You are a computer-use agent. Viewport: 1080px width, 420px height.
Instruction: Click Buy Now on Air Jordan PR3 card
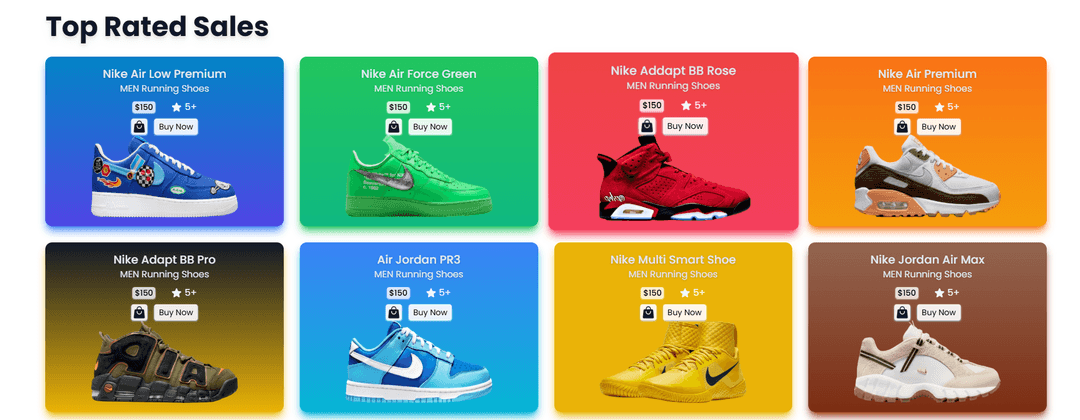(x=430, y=313)
